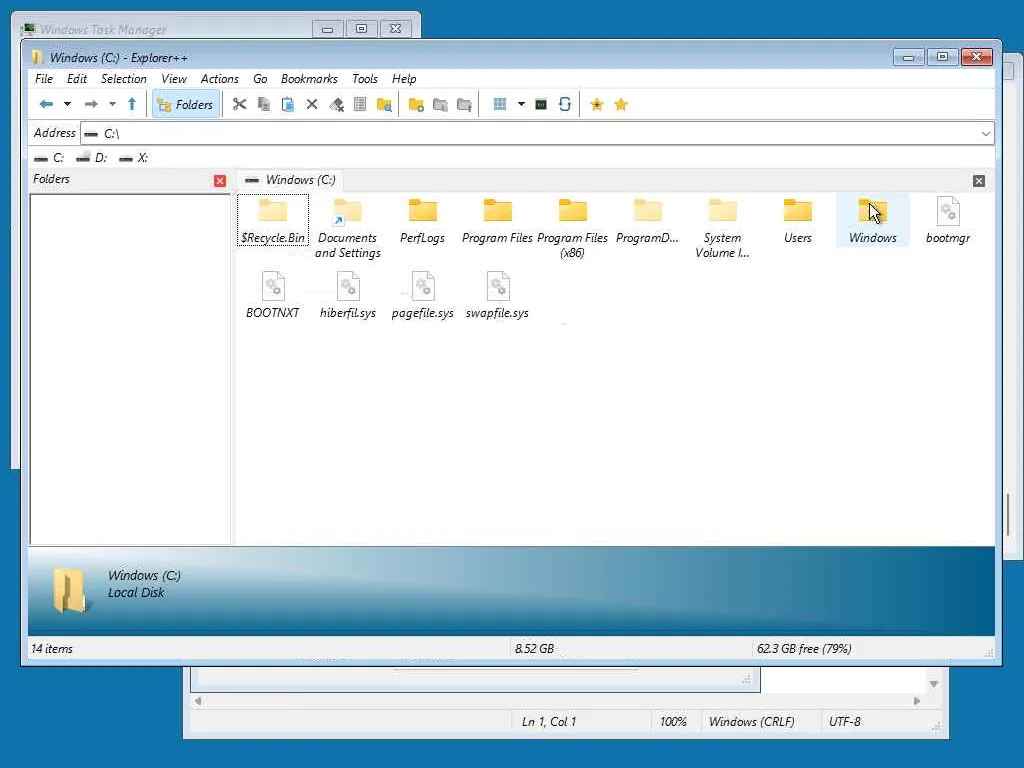Image resolution: width=1024 pixels, height=768 pixels.
Task: Open the Go menu
Action: point(260,78)
